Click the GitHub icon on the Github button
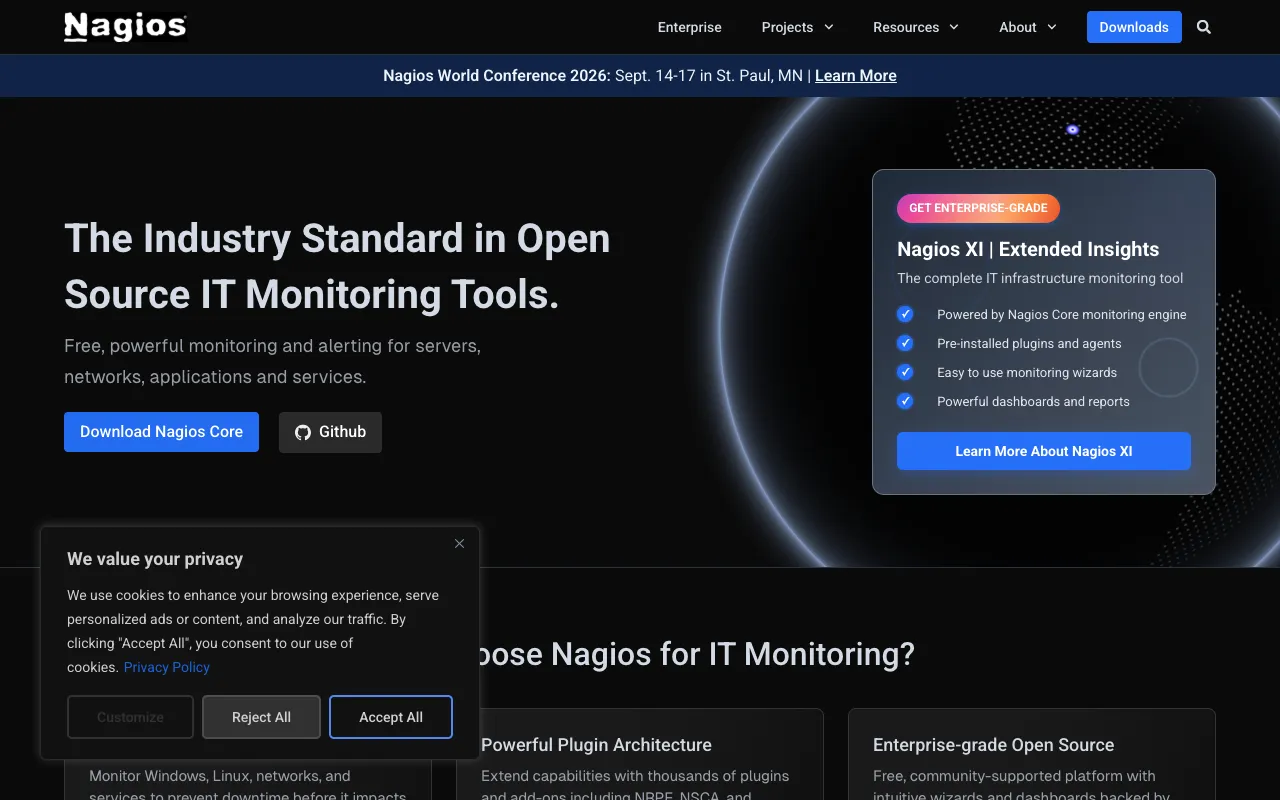The width and height of the screenshot is (1280, 800). click(x=302, y=432)
